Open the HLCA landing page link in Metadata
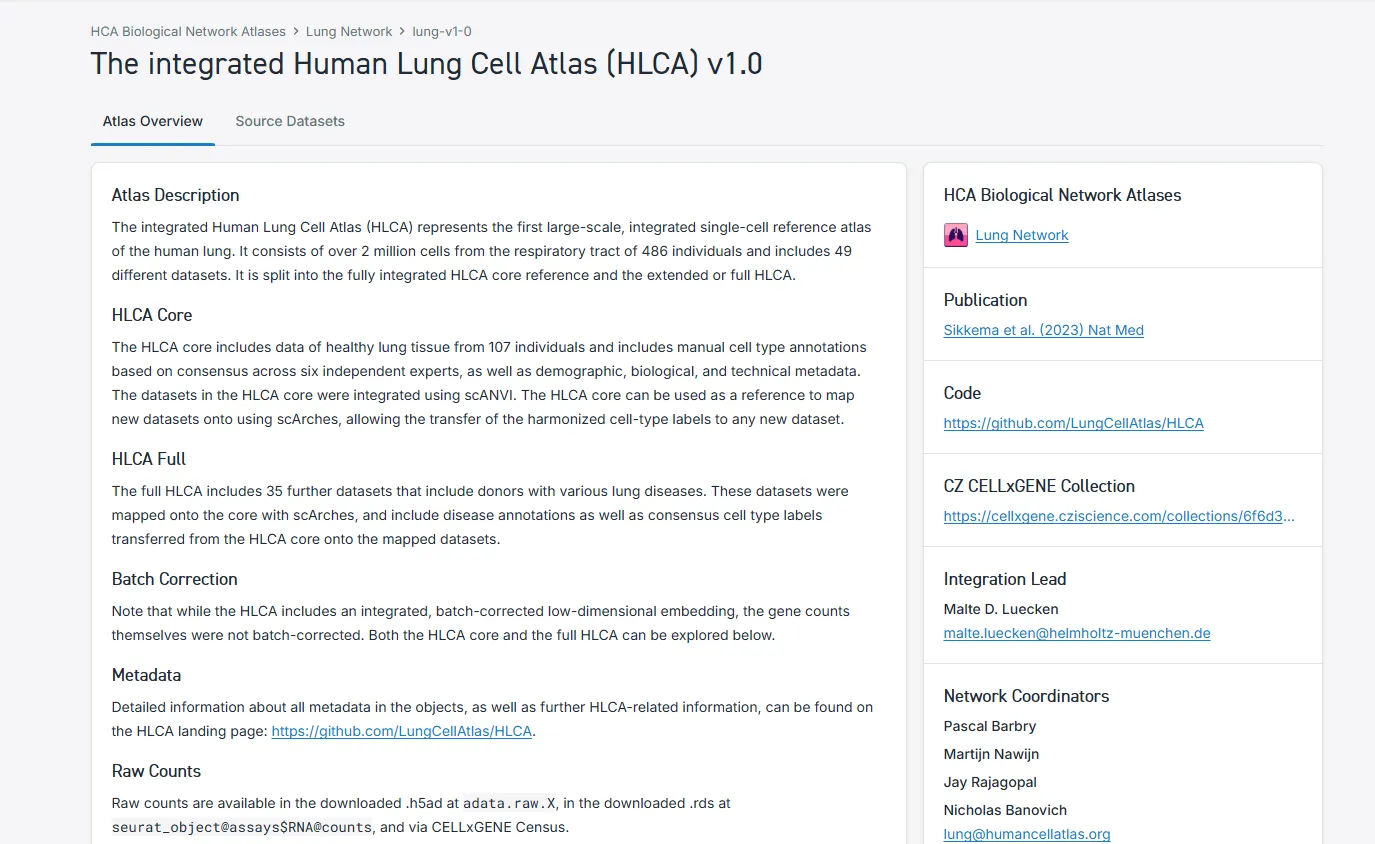The width and height of the screenshot is (1375, 844). (x=402, y=731)
